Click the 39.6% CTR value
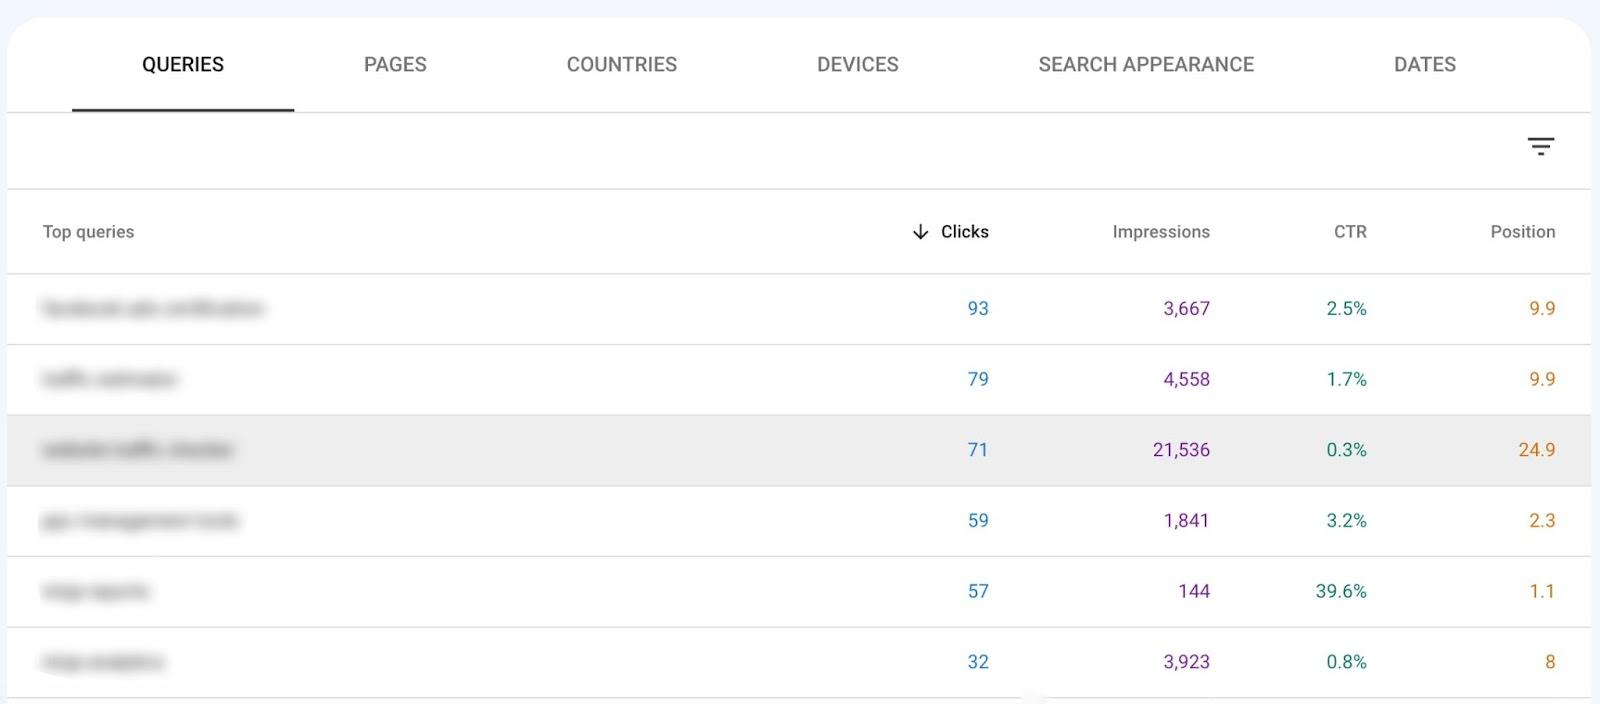The width and height of the screenshot is (1600, 704). pyautogui.click(x=1340, y=592)
